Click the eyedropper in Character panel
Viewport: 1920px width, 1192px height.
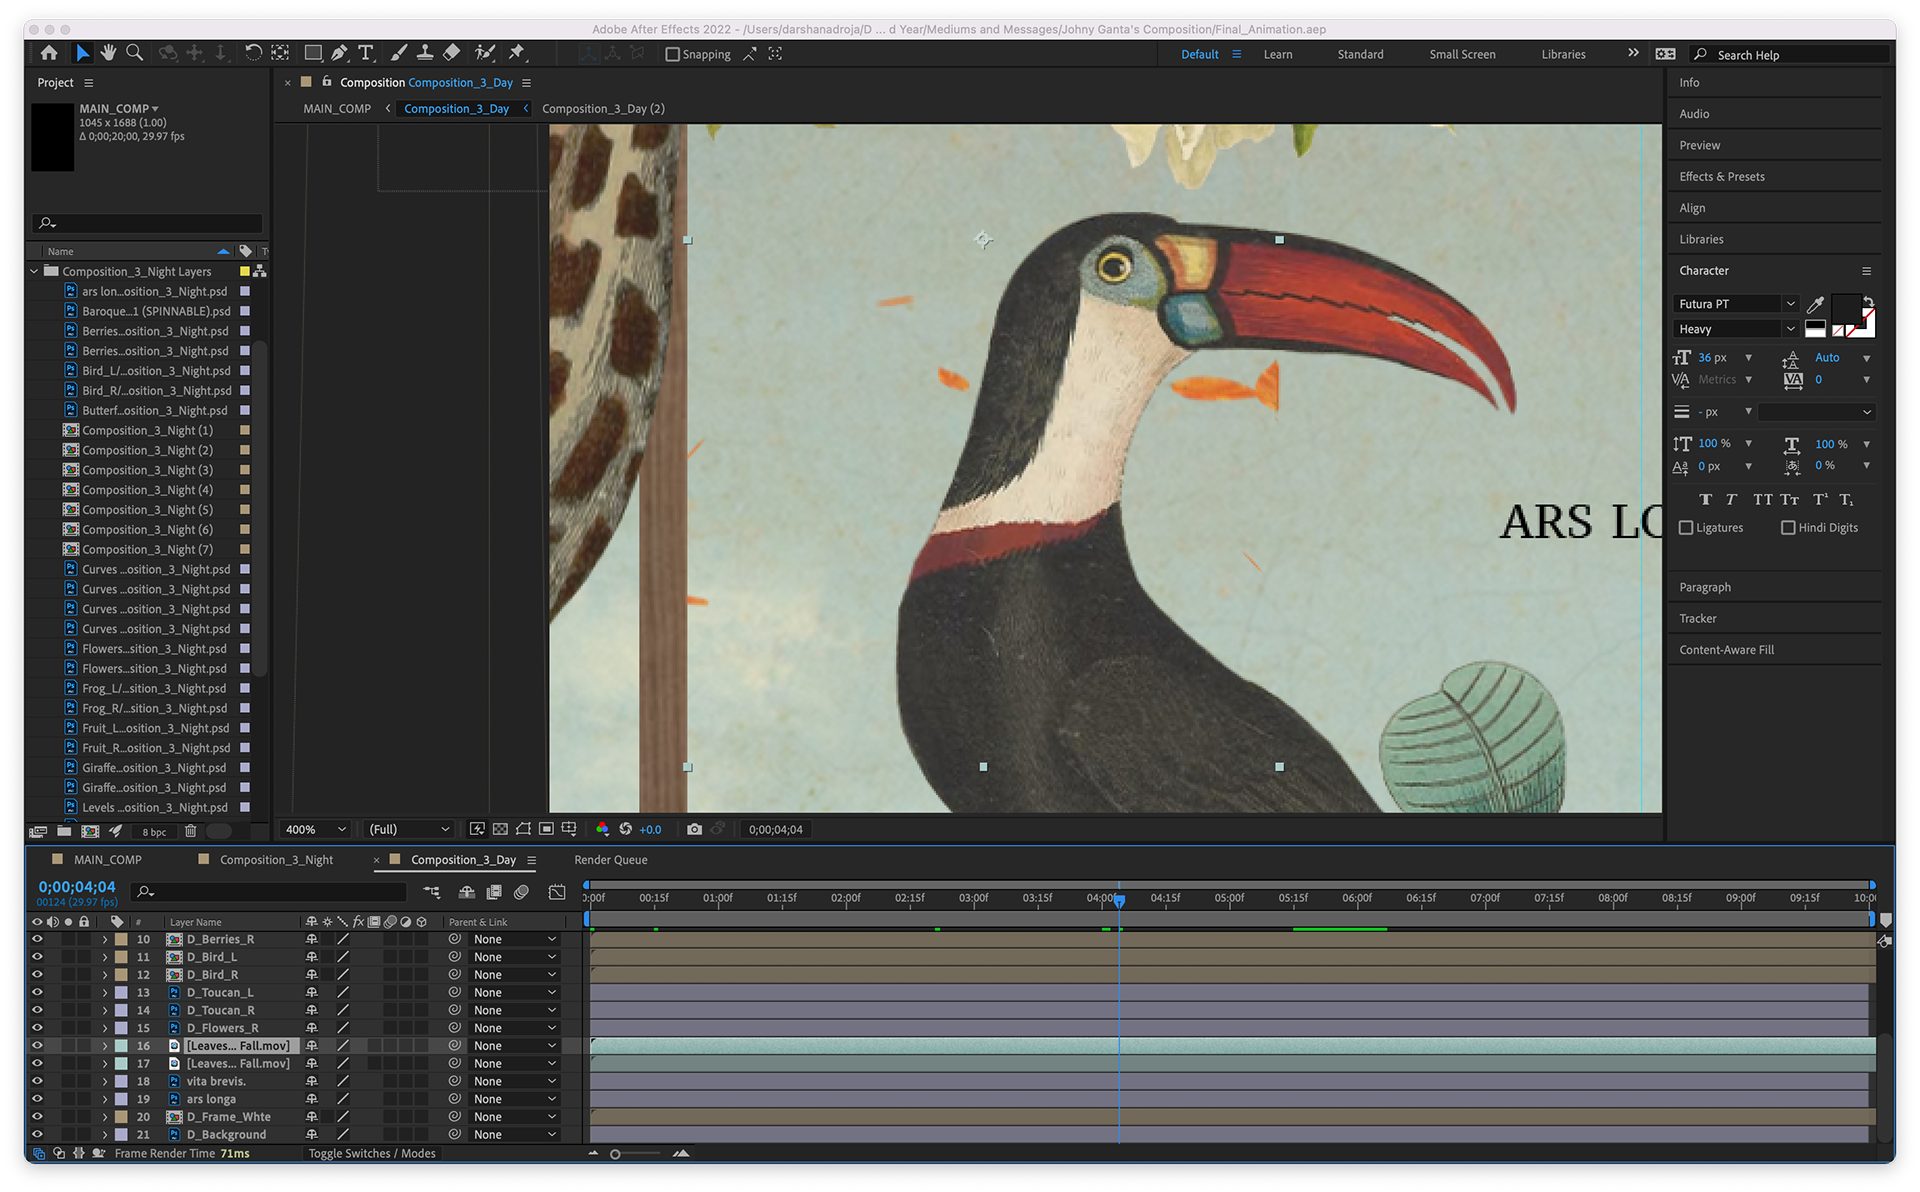point(1816,304)
